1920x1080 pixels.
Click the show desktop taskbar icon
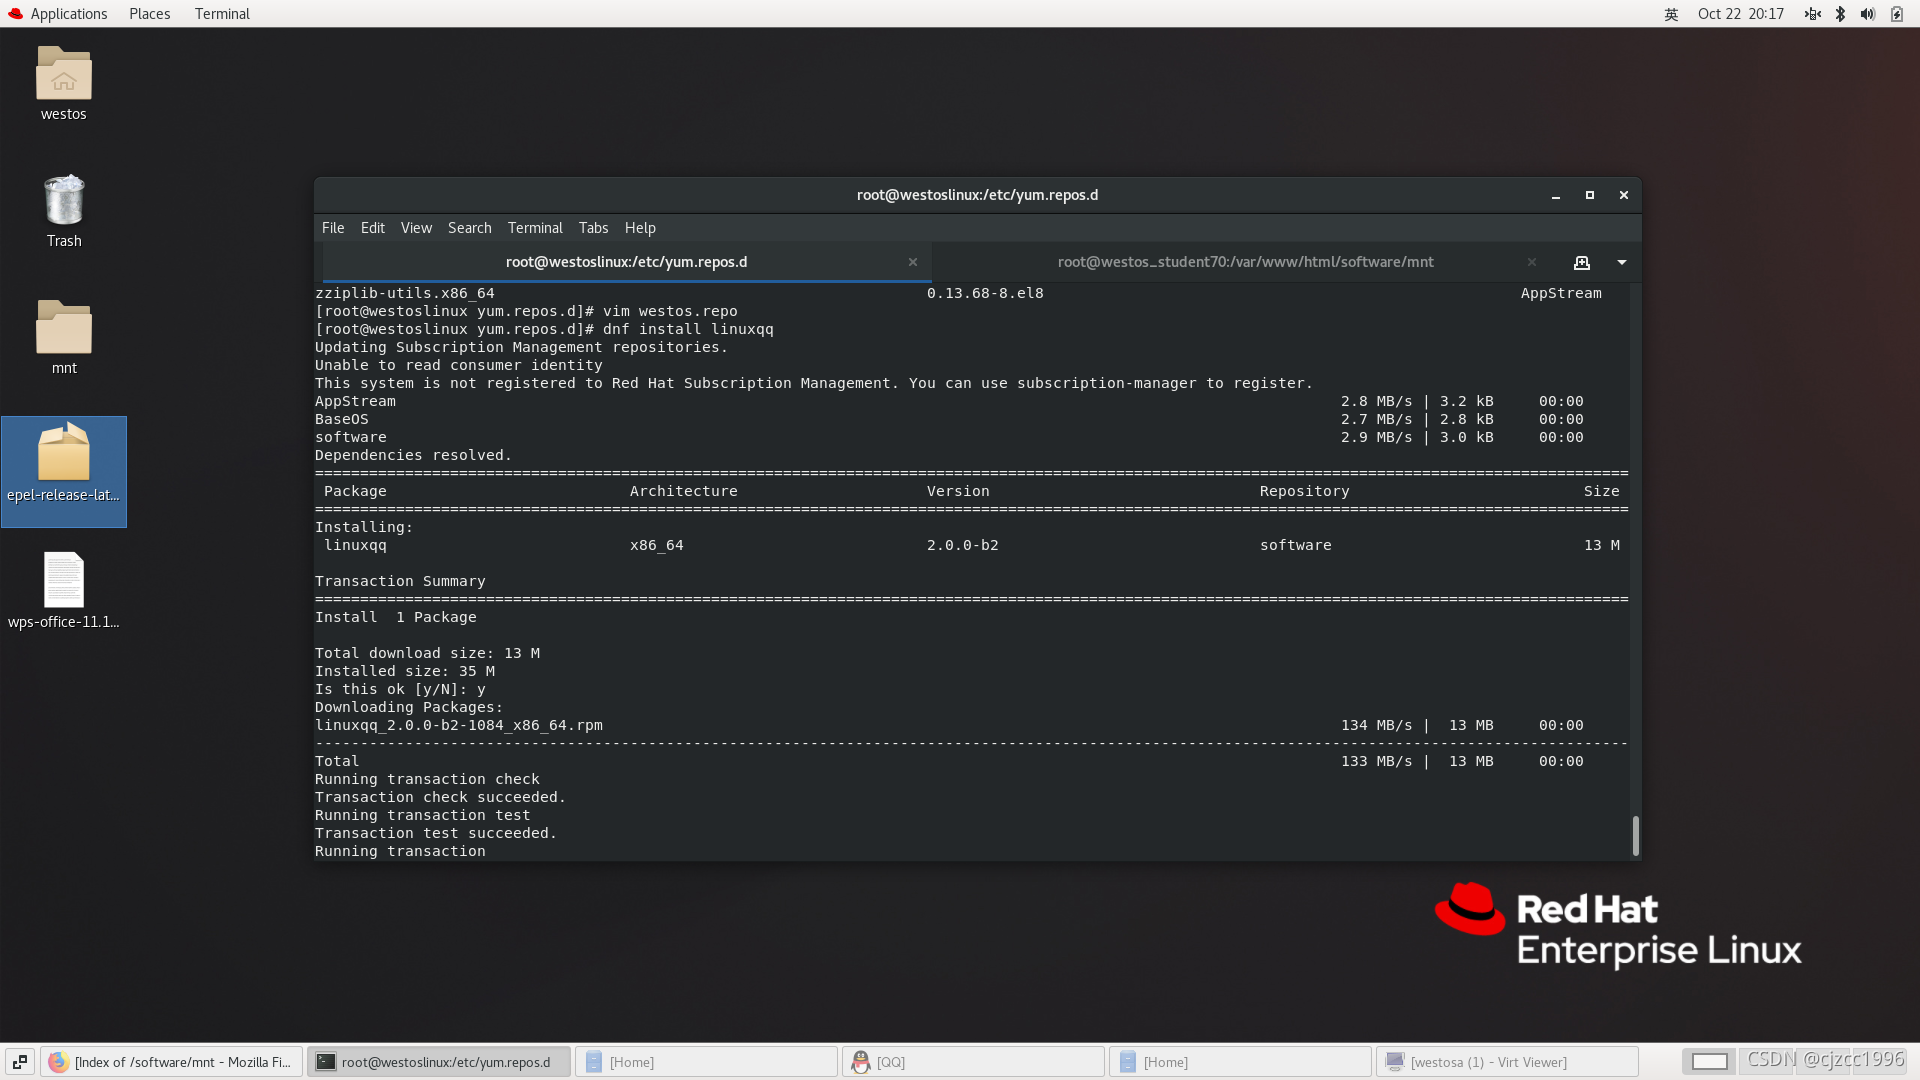[x=20, y=1062]
